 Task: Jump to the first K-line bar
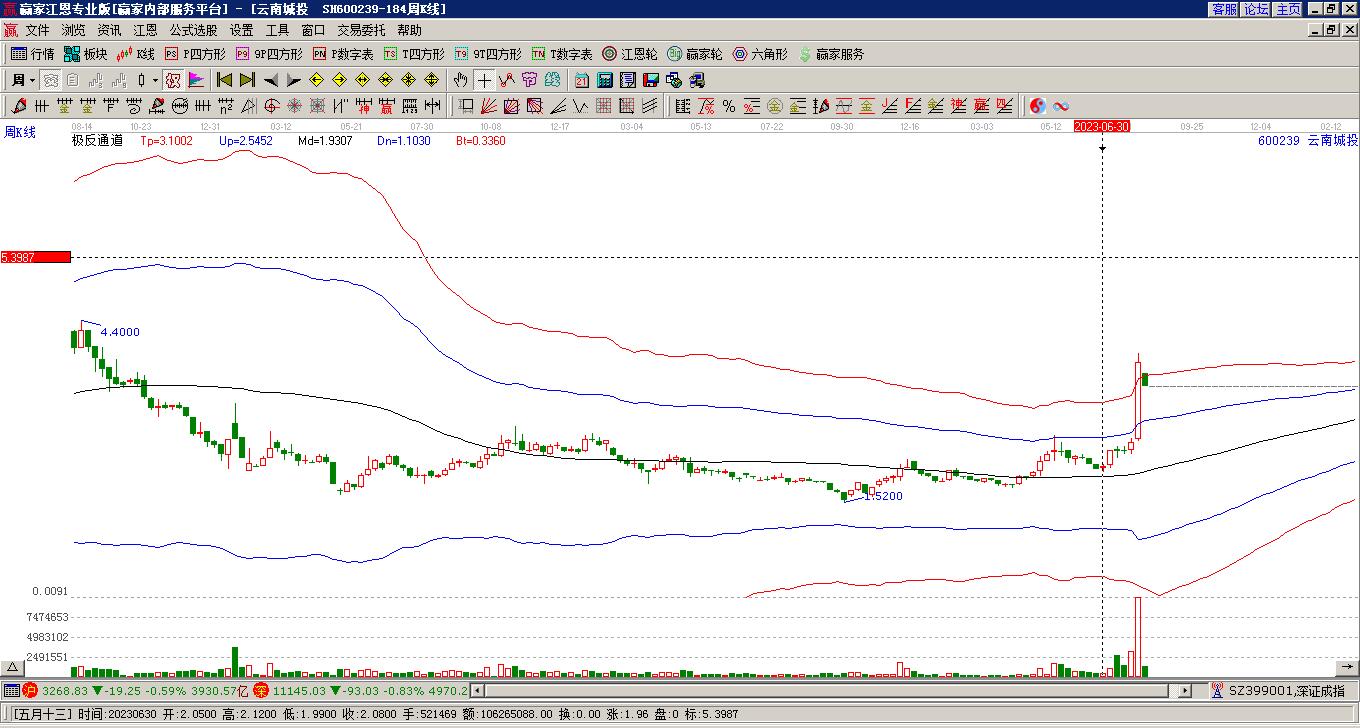click(224, 80)
